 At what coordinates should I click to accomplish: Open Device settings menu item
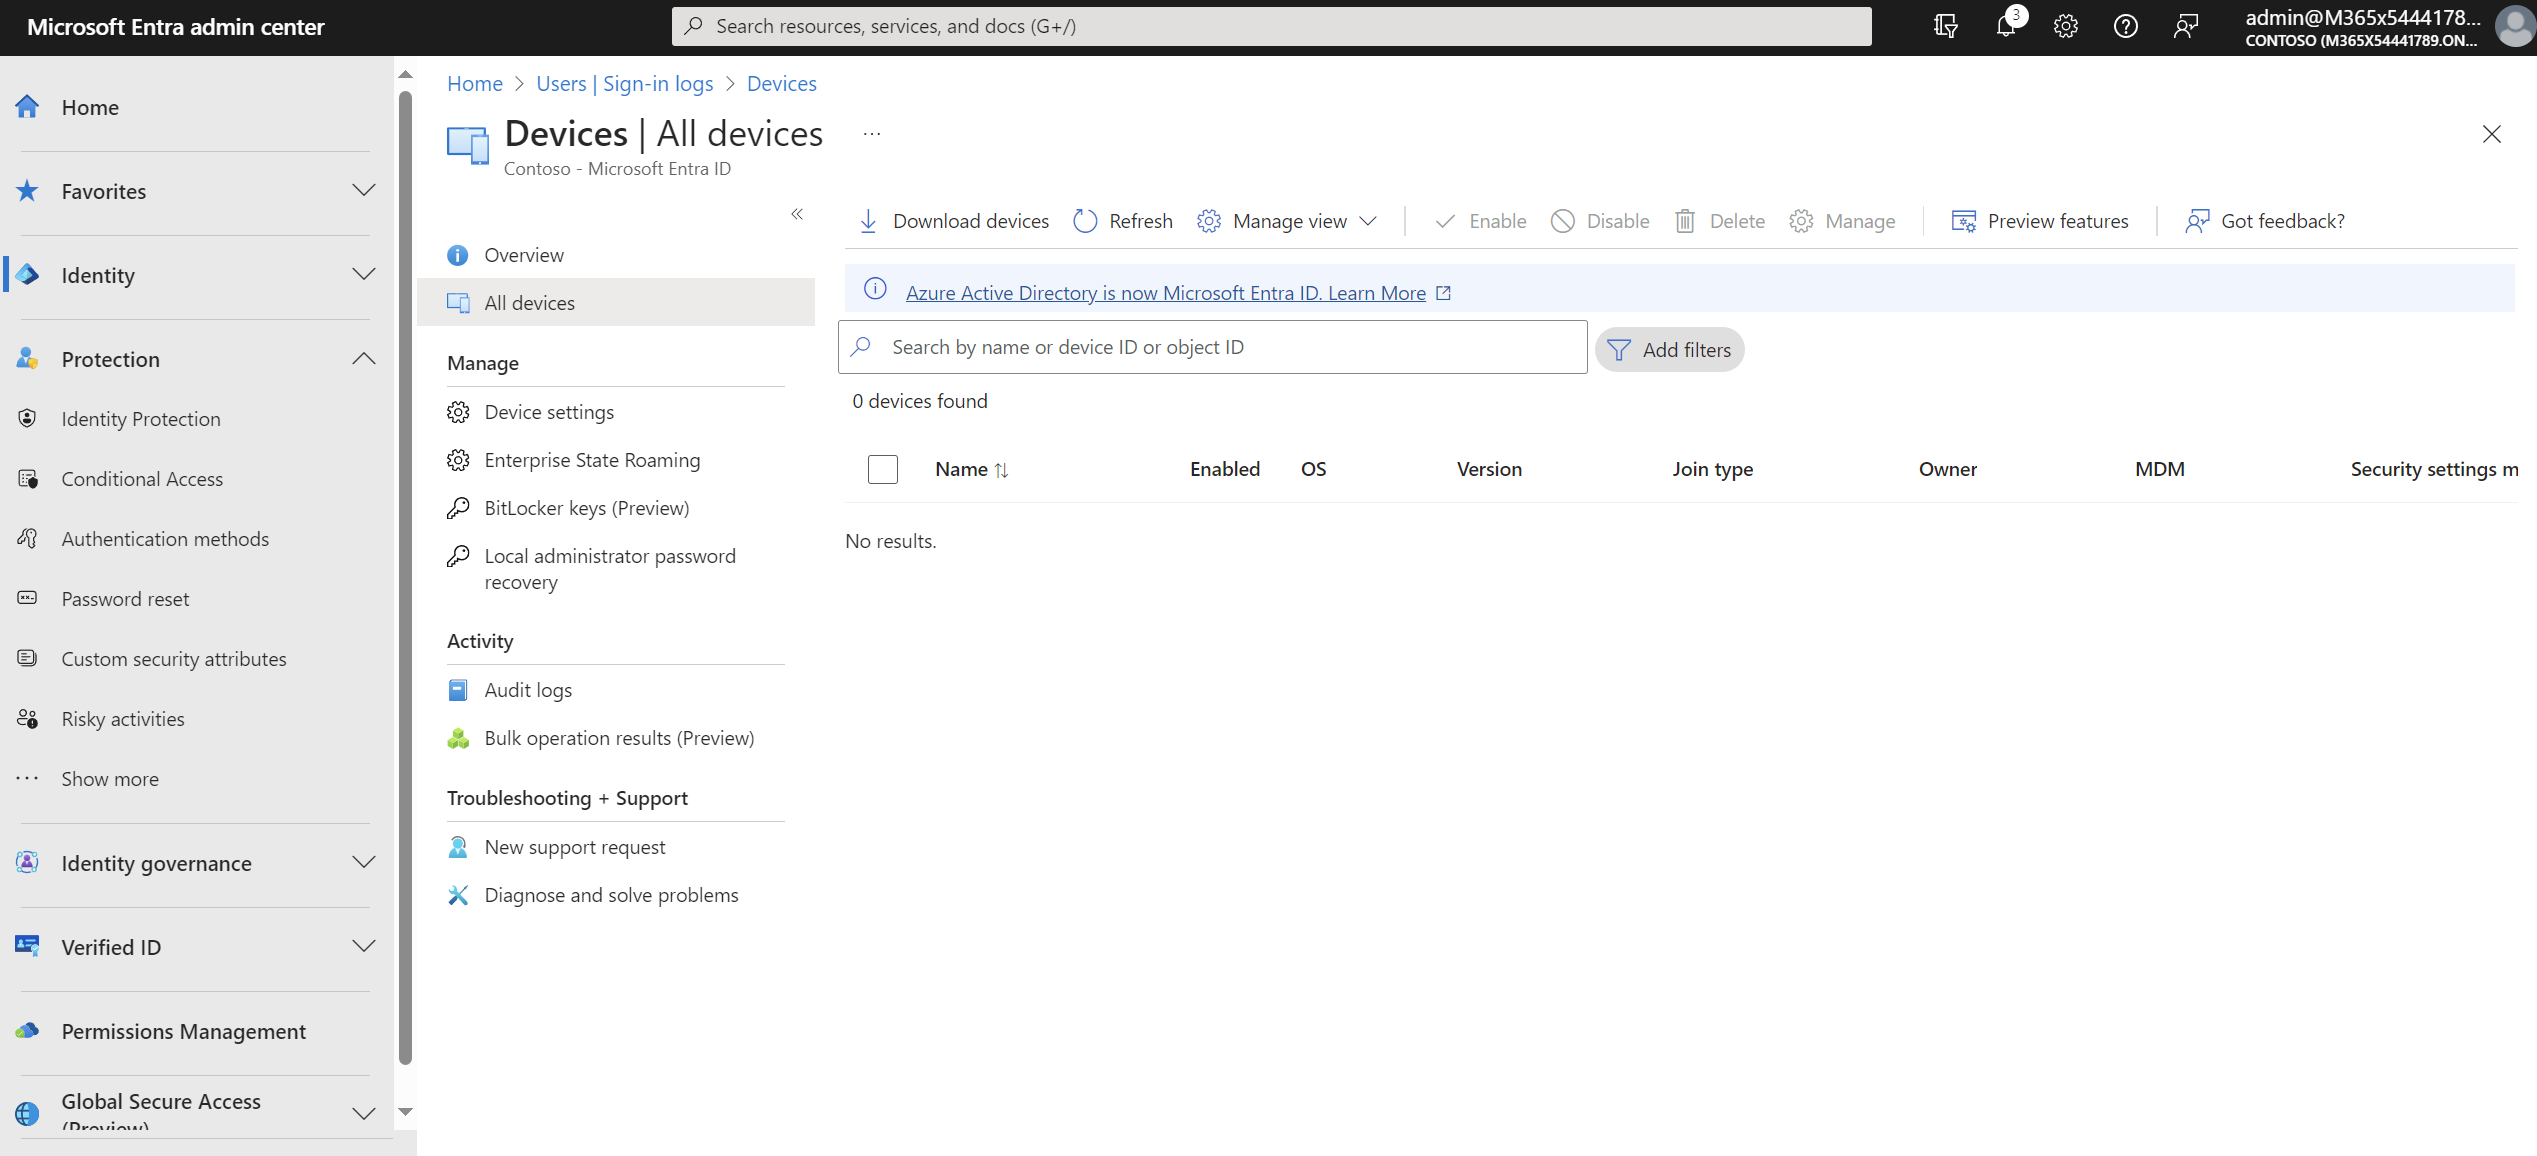coord(549,412)
